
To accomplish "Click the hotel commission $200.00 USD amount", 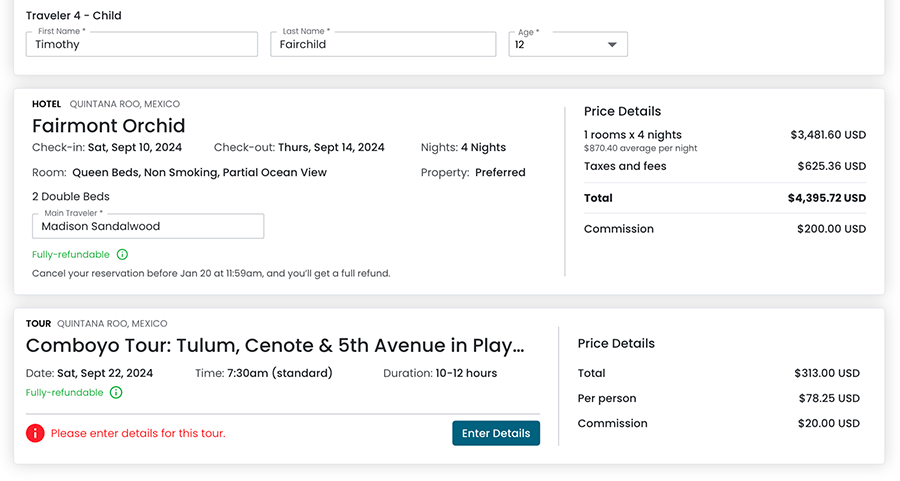I will [826, 229].
